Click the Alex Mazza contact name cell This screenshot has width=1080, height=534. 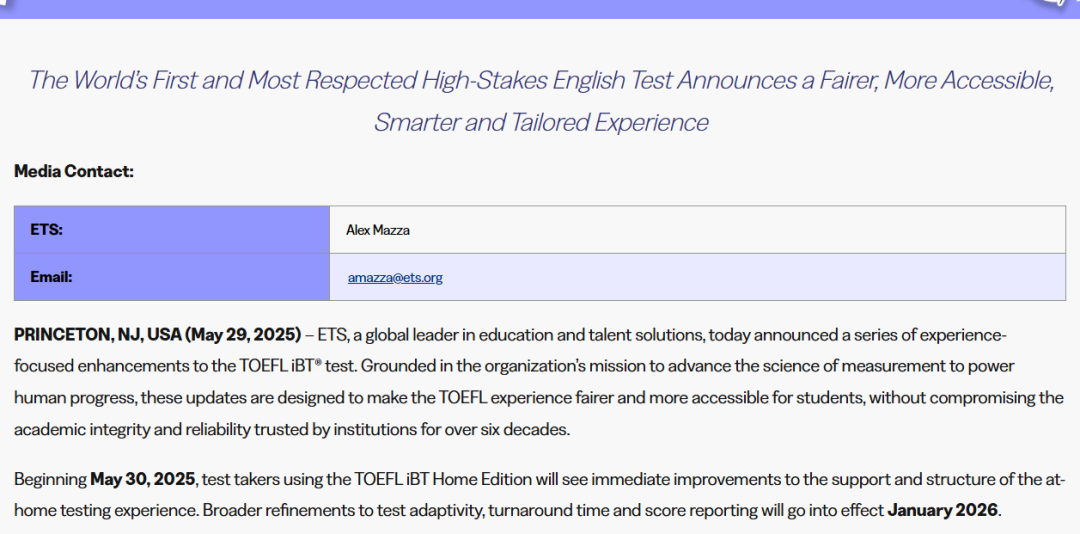[x=697, y=230]
